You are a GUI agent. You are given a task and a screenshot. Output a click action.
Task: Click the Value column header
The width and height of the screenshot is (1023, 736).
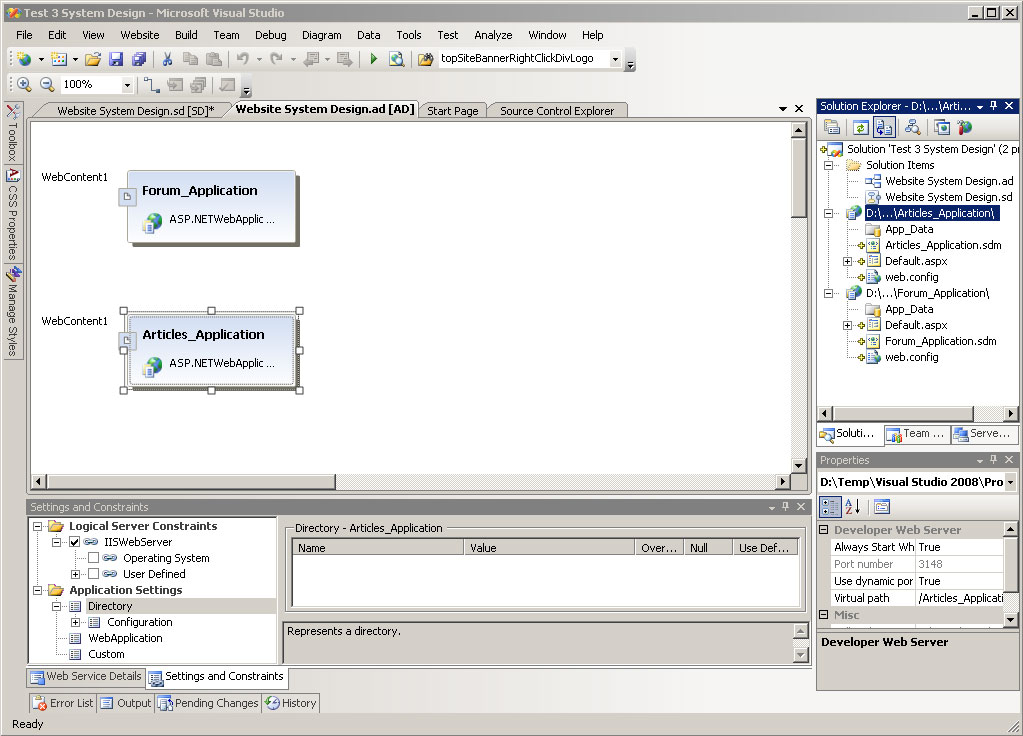click(549, 548)
